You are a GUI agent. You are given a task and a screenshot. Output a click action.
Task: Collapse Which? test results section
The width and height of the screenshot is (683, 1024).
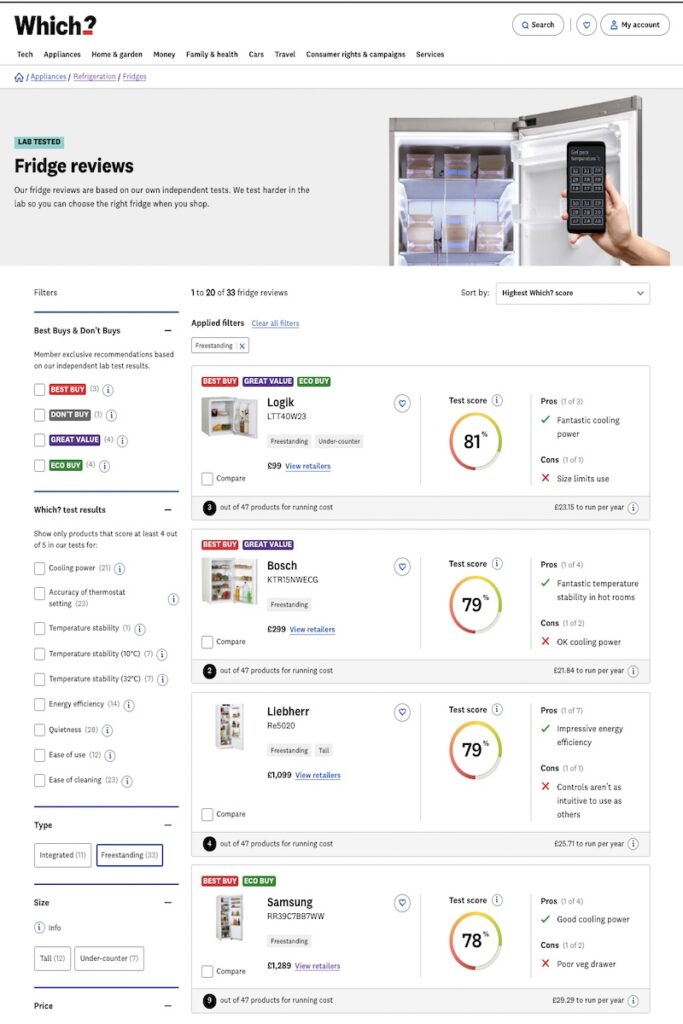[168, 510]
